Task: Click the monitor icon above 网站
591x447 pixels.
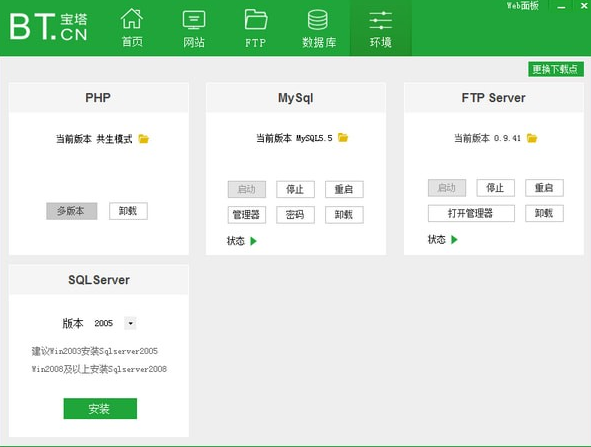Action: [194, 20]
